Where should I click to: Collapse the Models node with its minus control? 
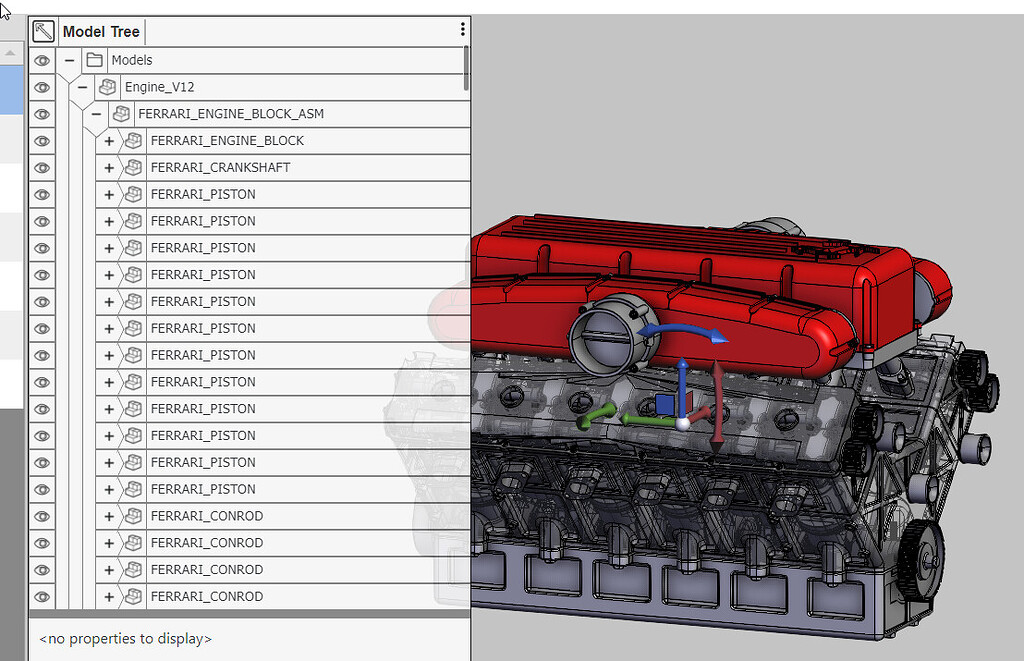click(69, 60)
